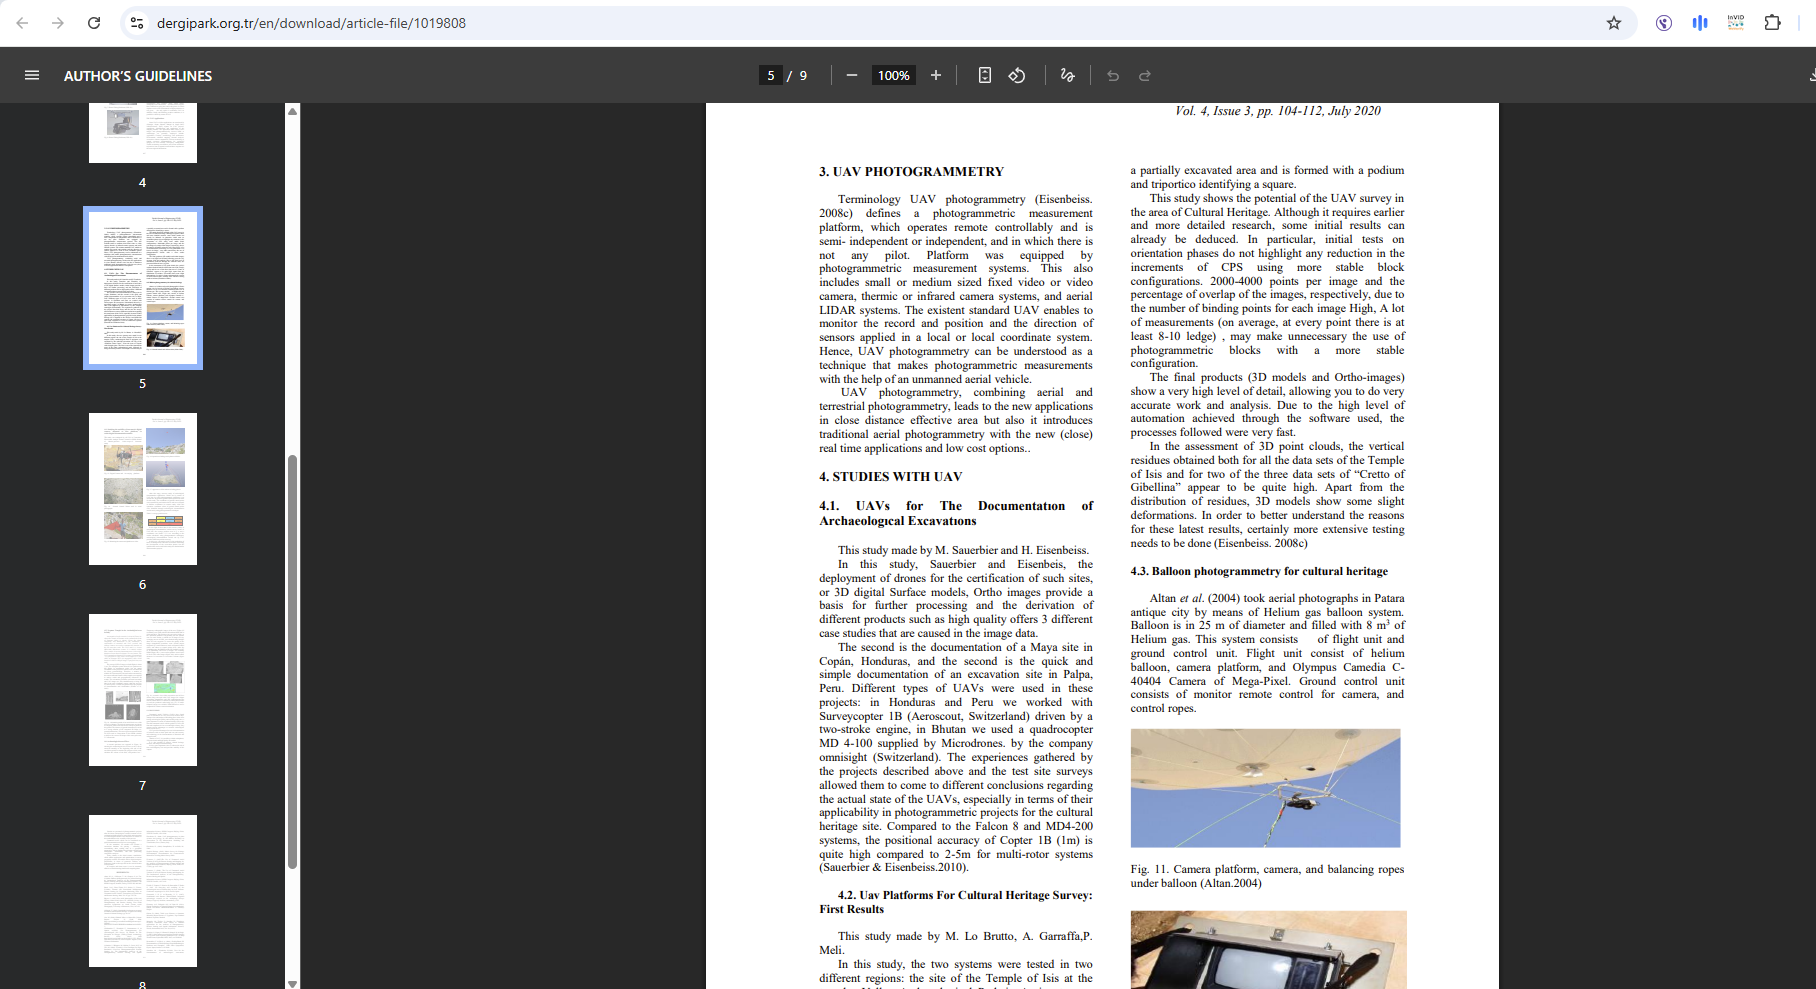Bookmark this page with the star icon
This screenshot has width=1816, height=989.
(x=1613, y=23)
